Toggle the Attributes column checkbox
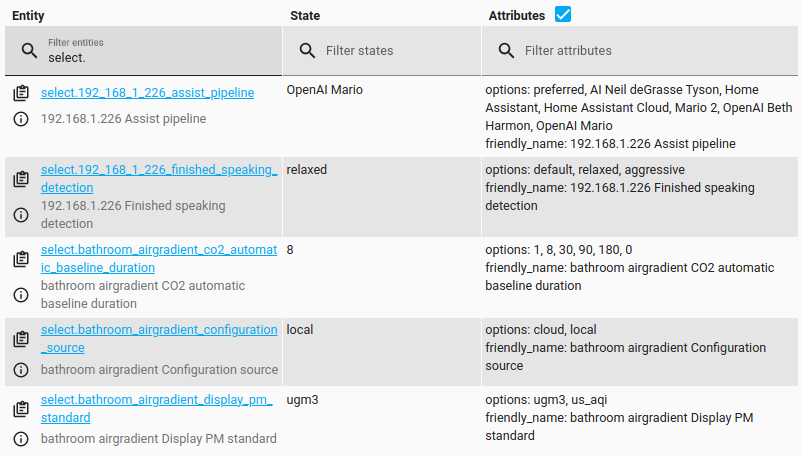Viewport: 802px width, 456px height. point(563,15)
